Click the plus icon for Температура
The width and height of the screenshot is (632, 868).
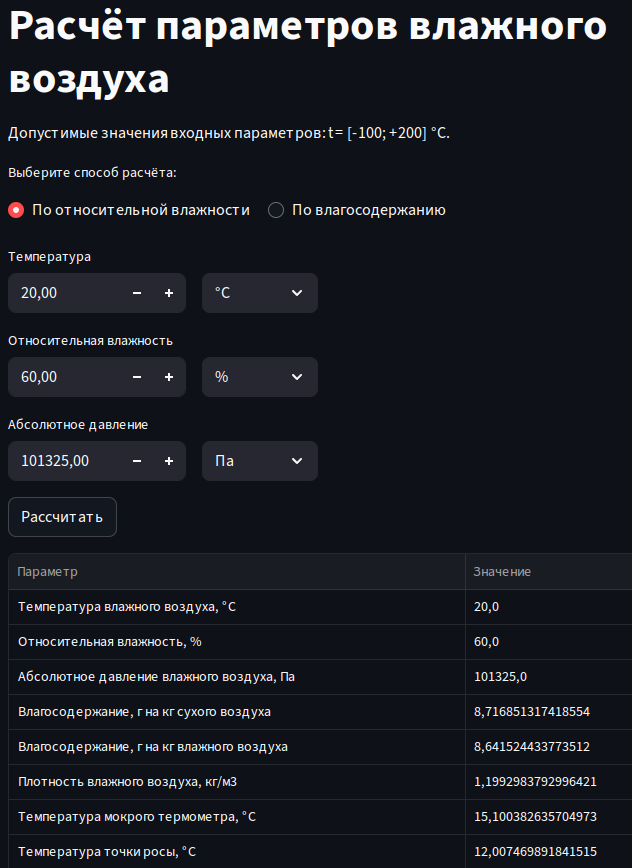[169, 293]
